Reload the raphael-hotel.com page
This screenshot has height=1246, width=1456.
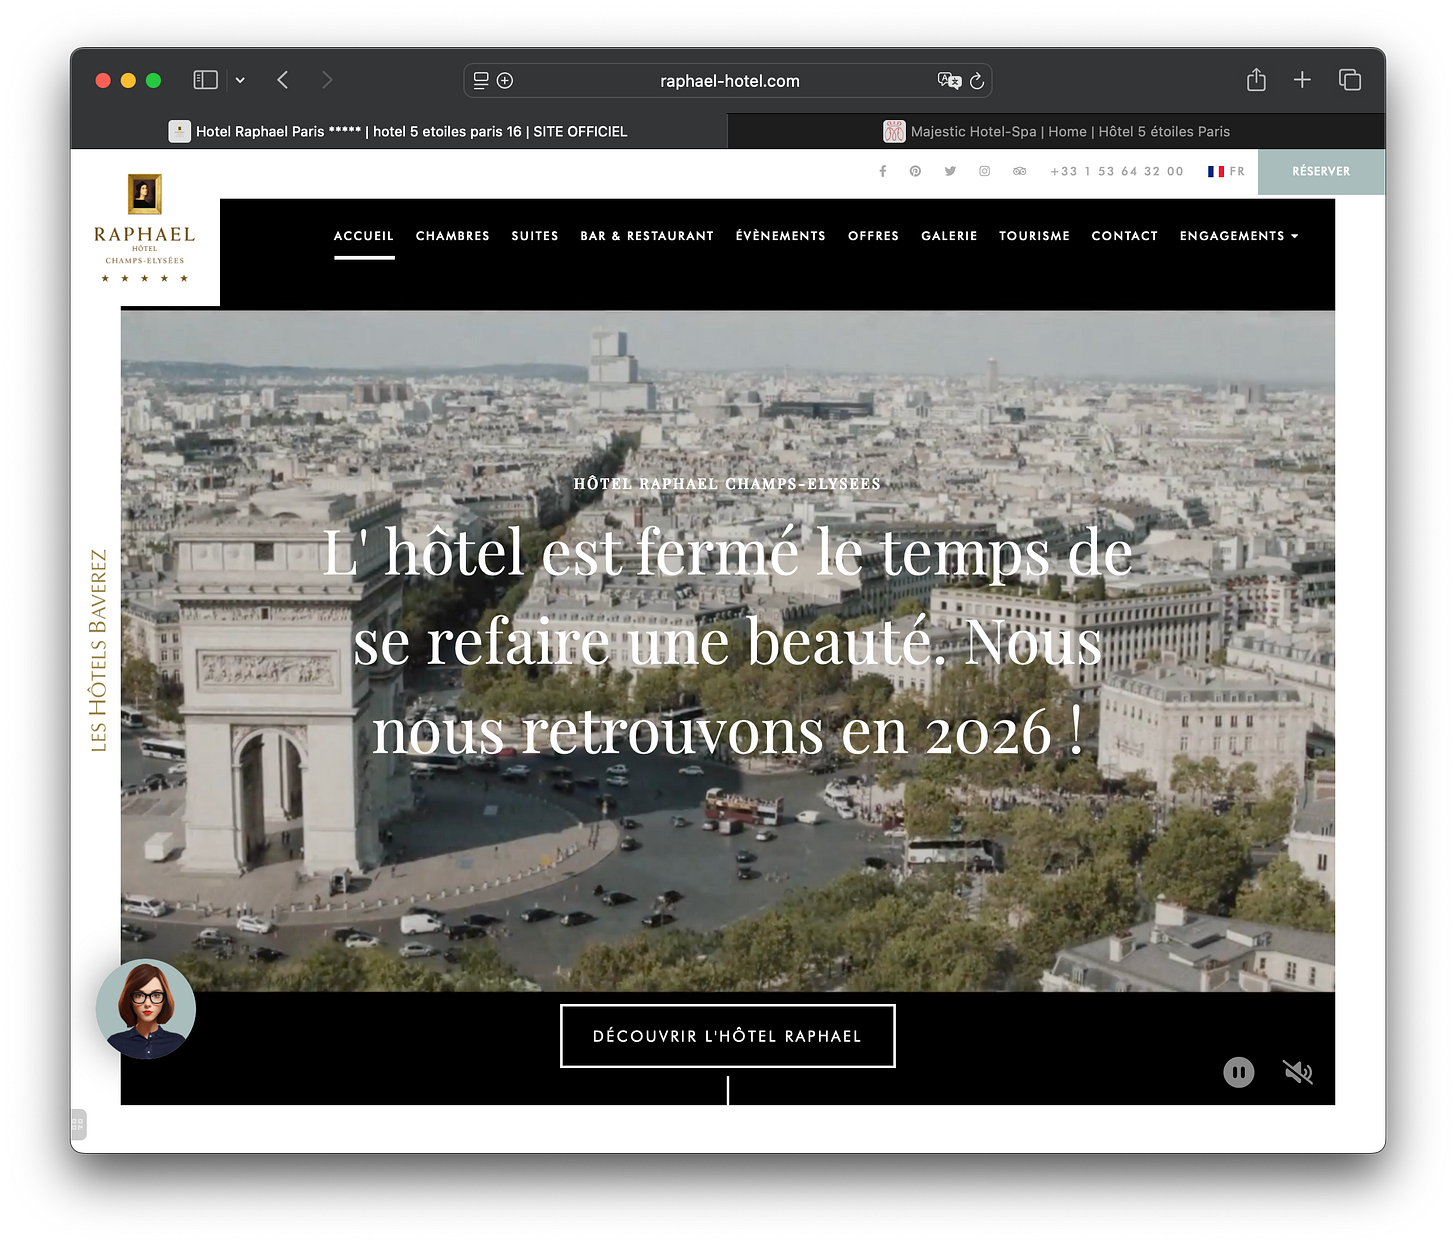pyautogui.click(x=977, y=81)
